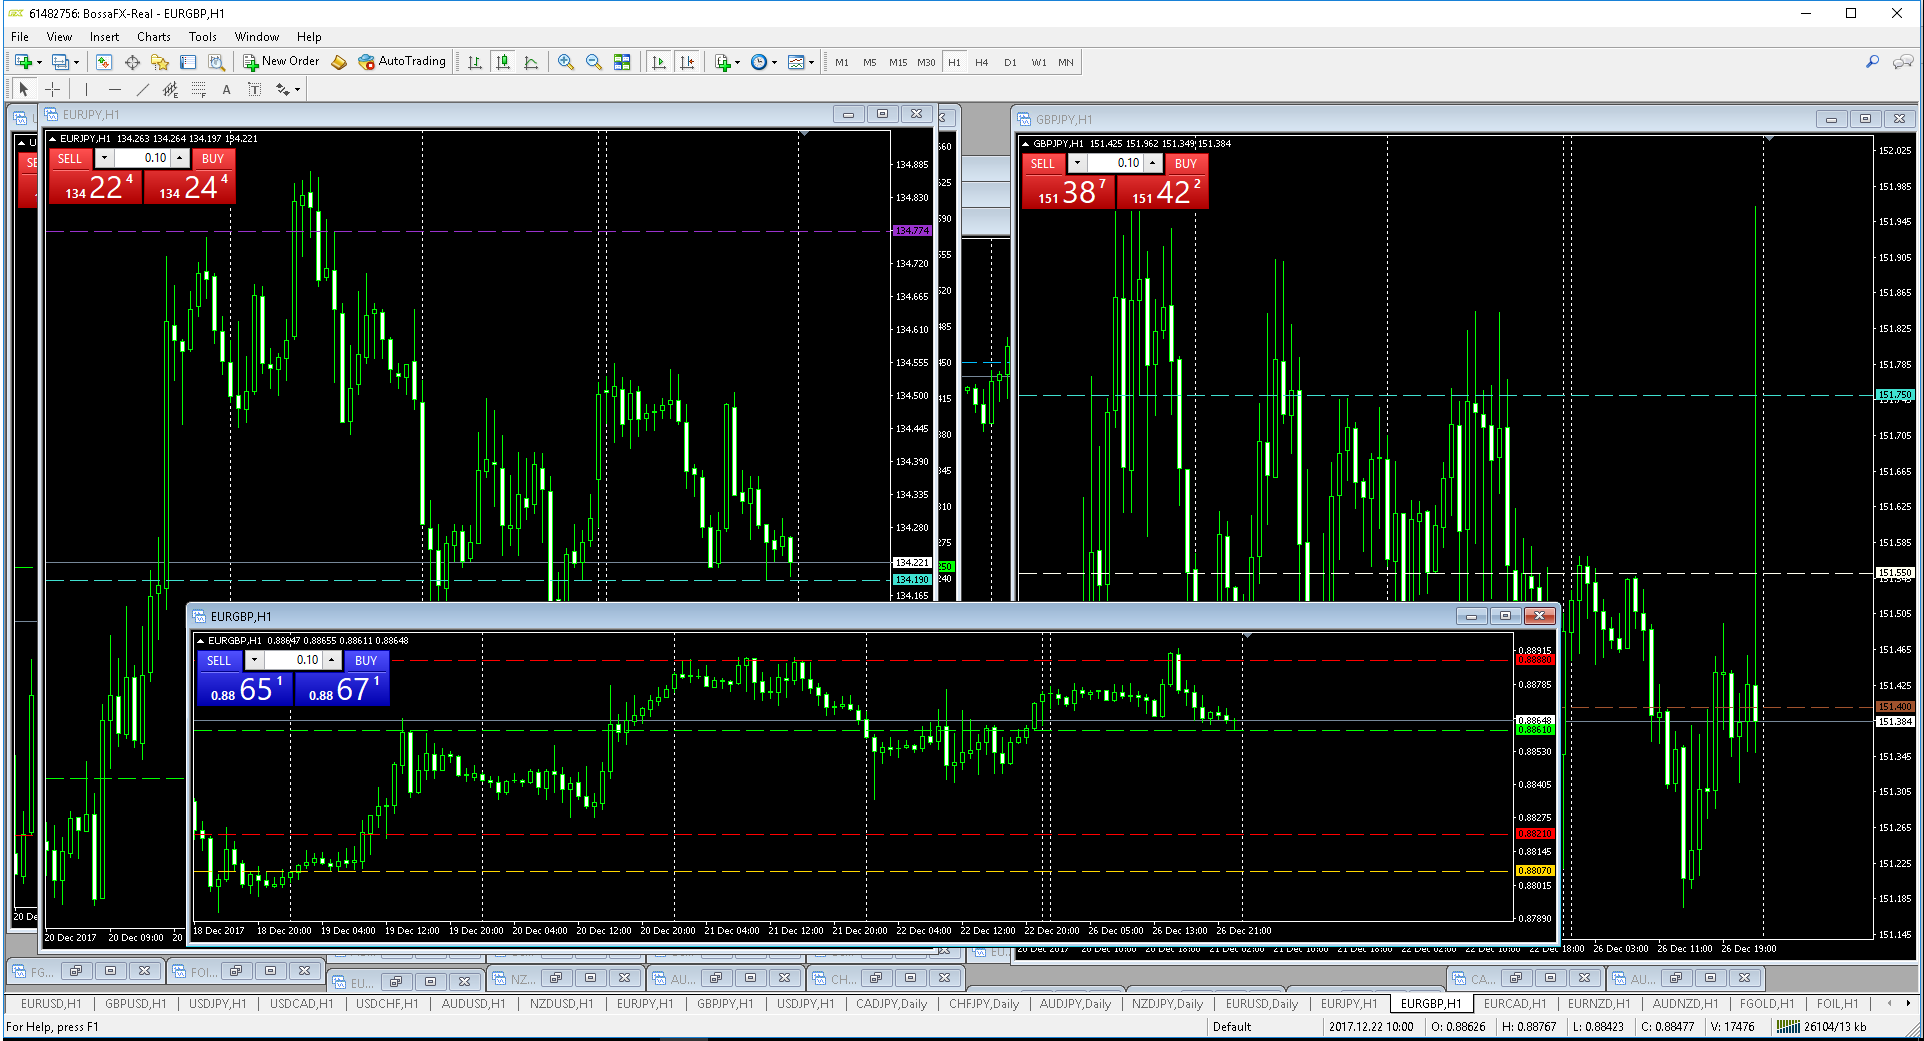The height and width of the screenshot is (1041, 1924).
Task: Click the Default profile status entry
Action: (x=1232, y=1027)
